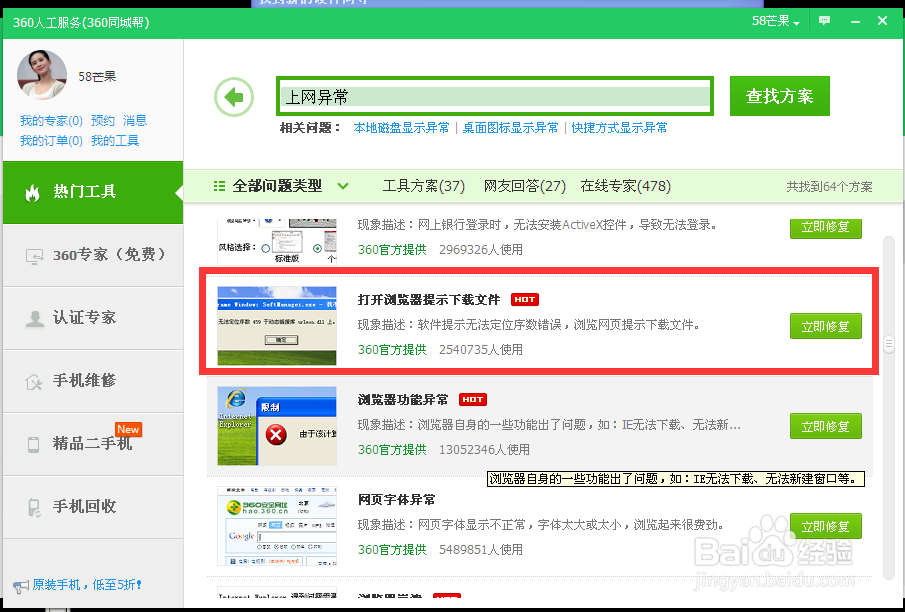Click the list icon beside 全部问题类型

point(219,186)
